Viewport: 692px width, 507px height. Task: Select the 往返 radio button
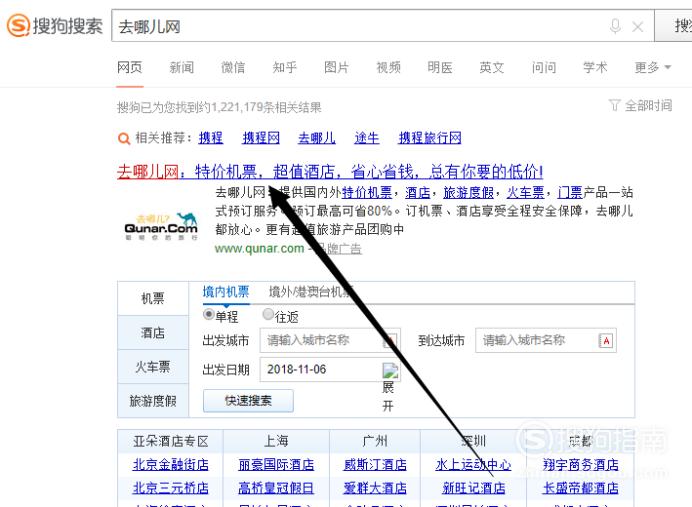coord(268,315)
